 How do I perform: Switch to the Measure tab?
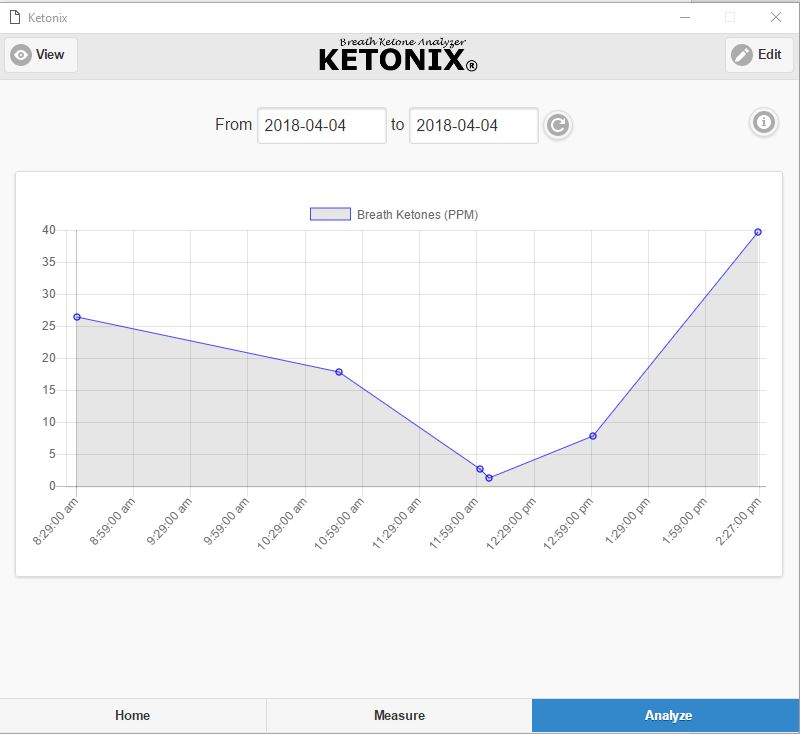[x=399, y=716]
